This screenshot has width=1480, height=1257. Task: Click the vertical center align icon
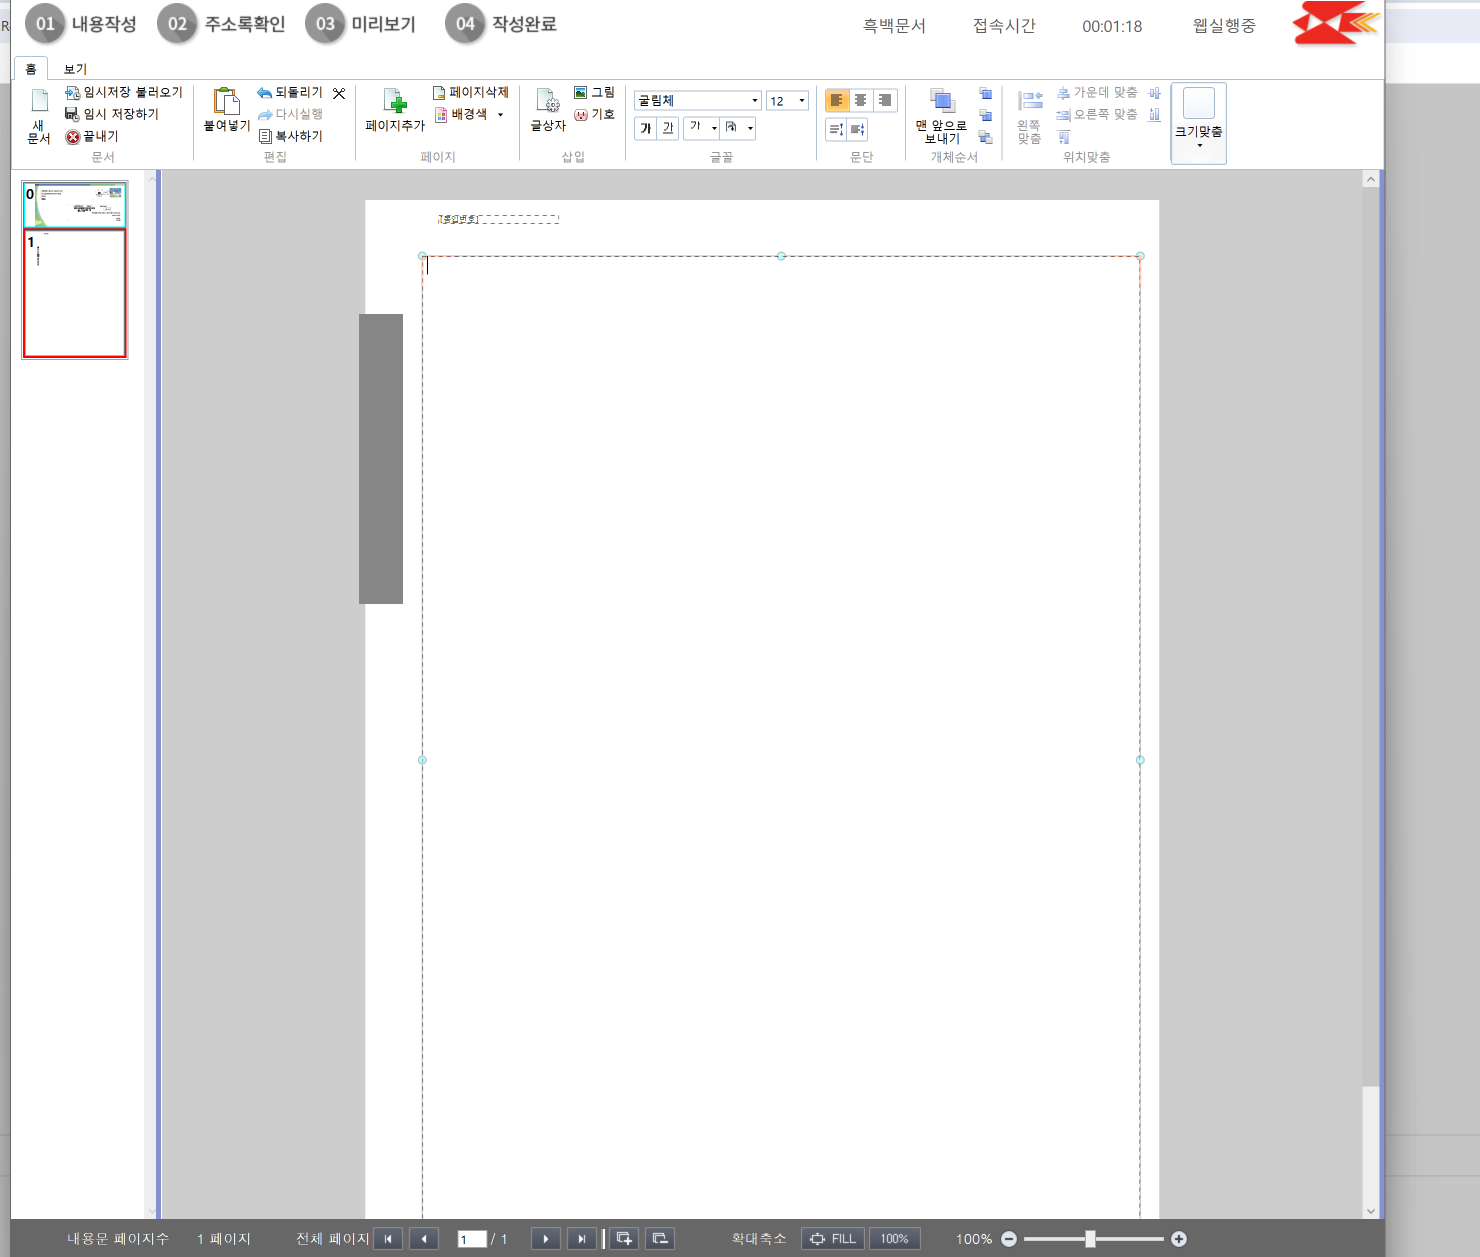1155,93
